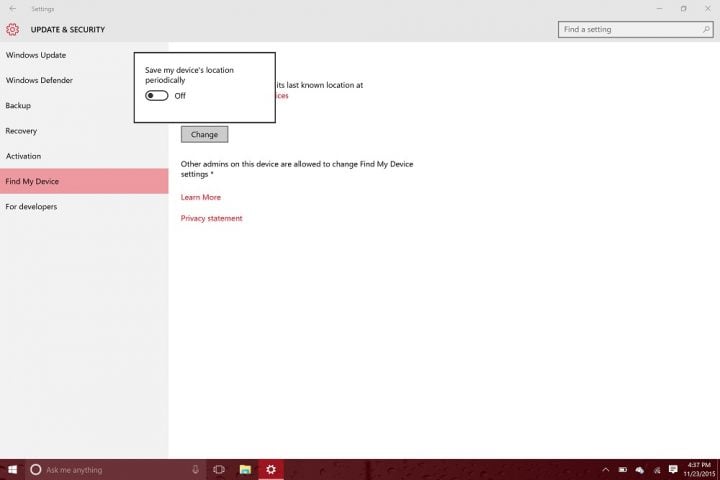Click the battery icon in system tray
Viewport: 720px width, 480px height.
click(623, 470)
